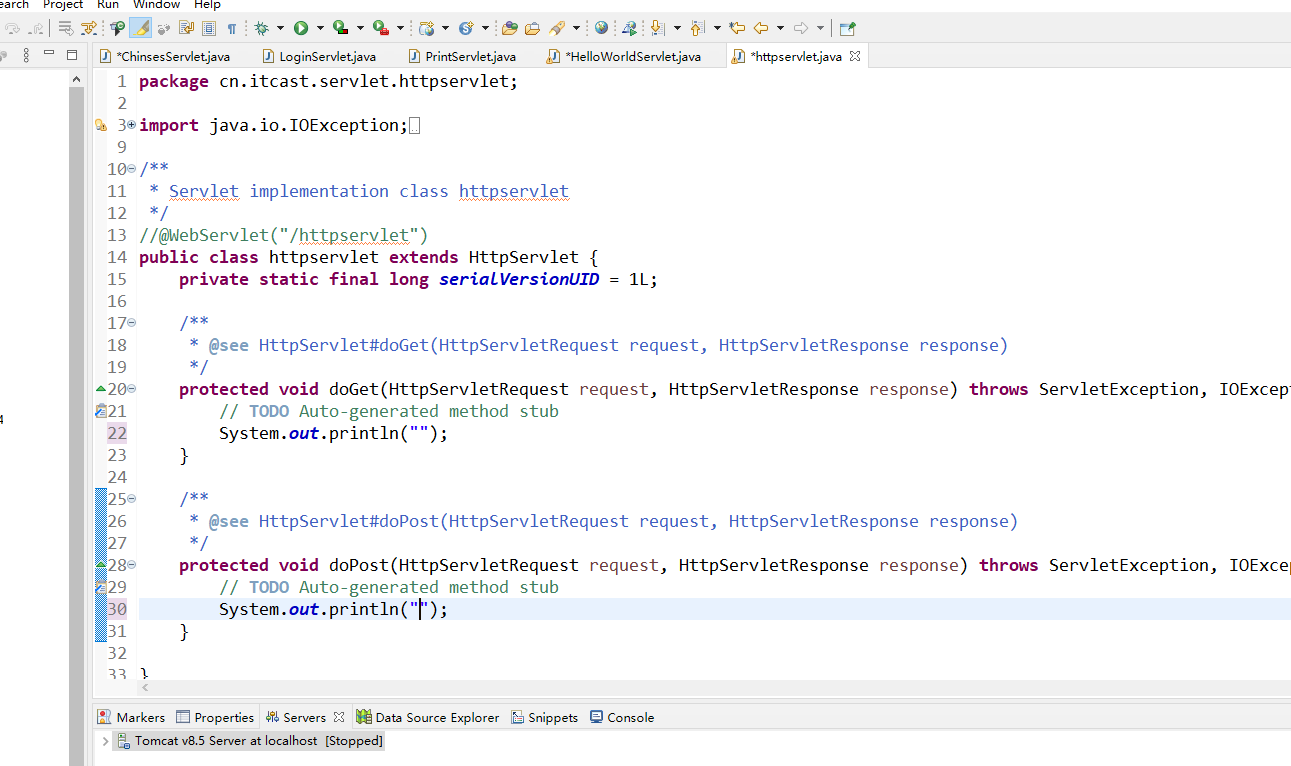Open the Properties view tab
Screen dimensions: 1291x766
click(x=215, y=717)
